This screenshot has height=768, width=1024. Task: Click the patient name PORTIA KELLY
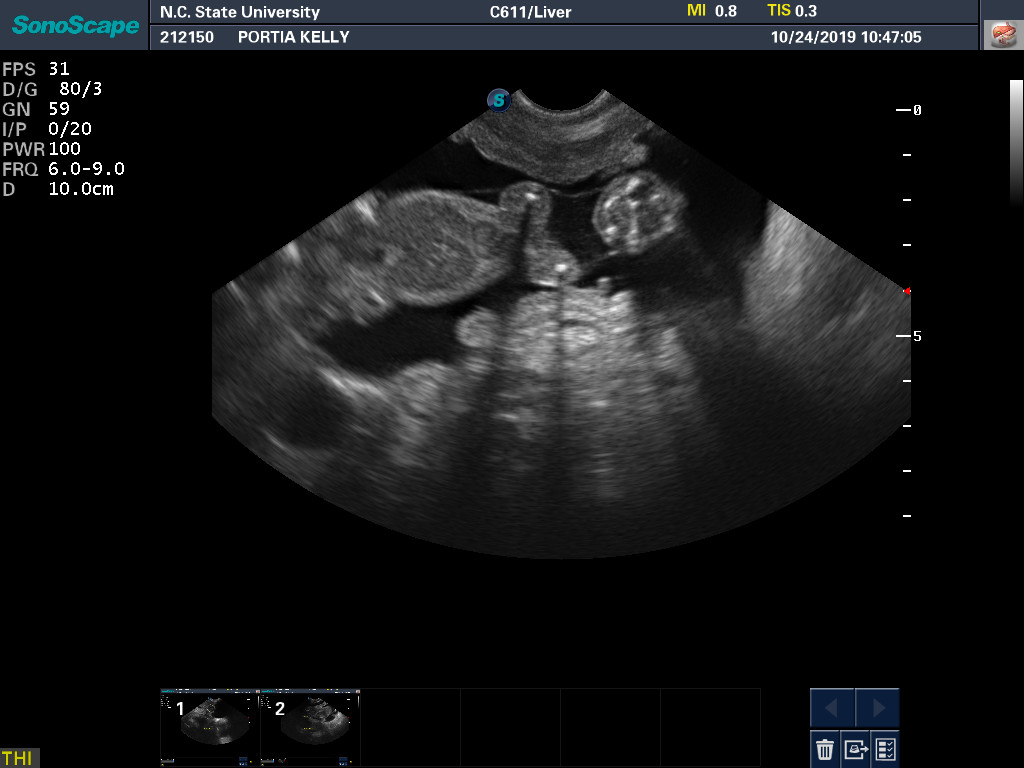click(293, 37)
